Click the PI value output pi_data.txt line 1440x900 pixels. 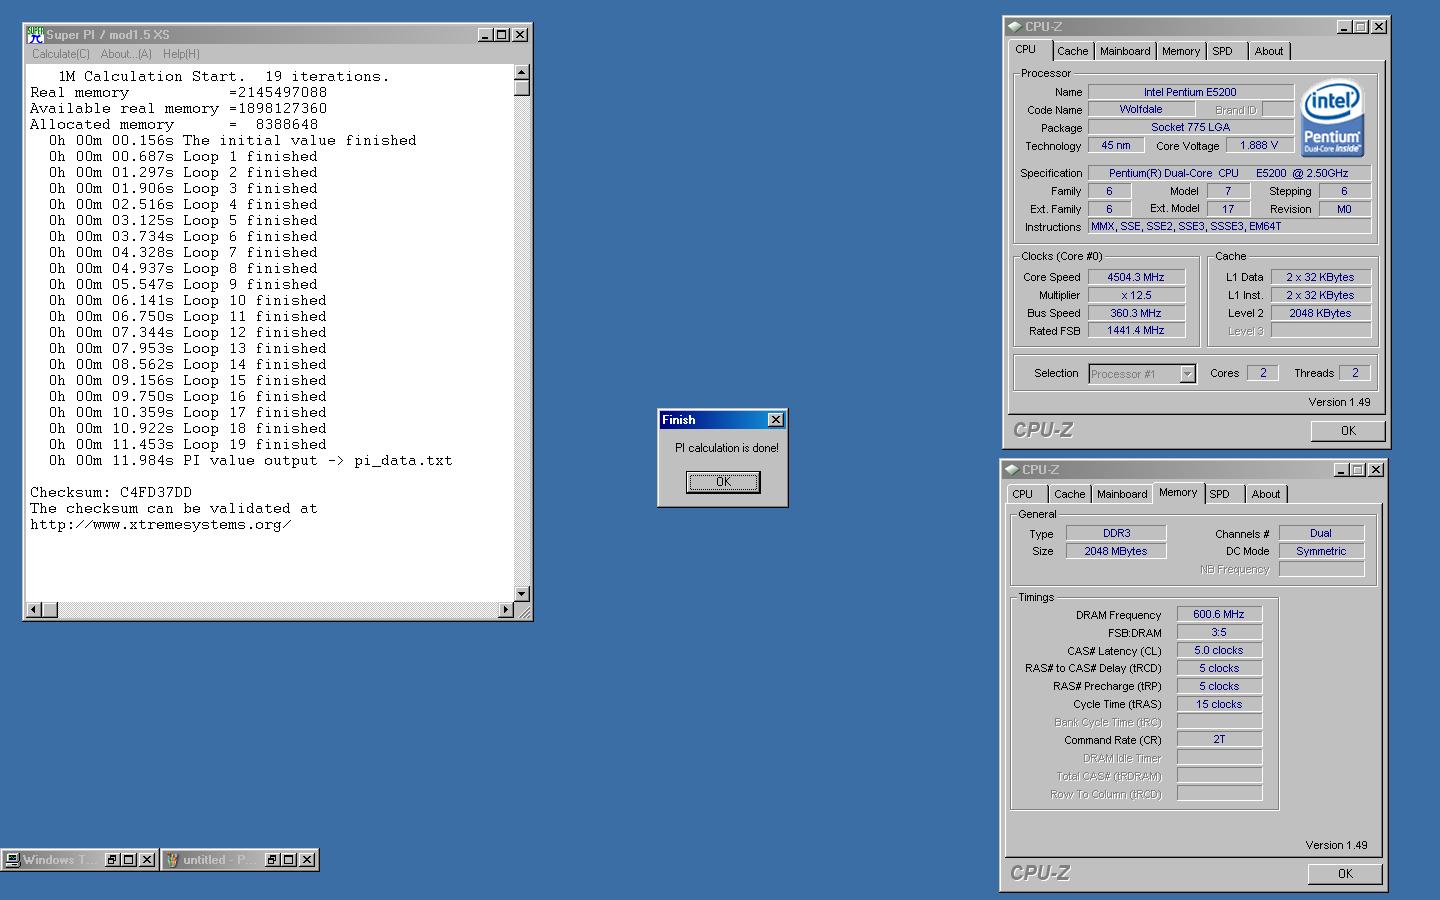click(x=251, y=460)
